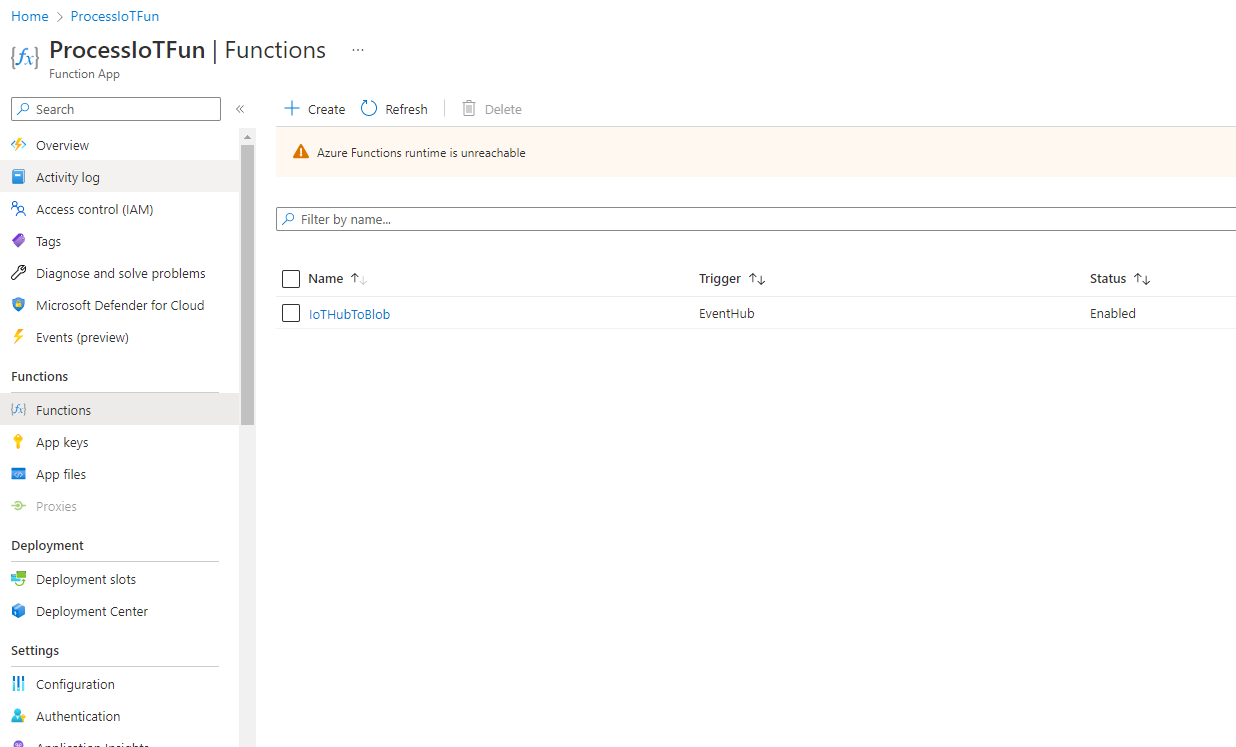This screenshot has height=747, width=1236.
Task: Click the magnifier icon in name filter
Action: pyautogui.click(x=289, y=219)
